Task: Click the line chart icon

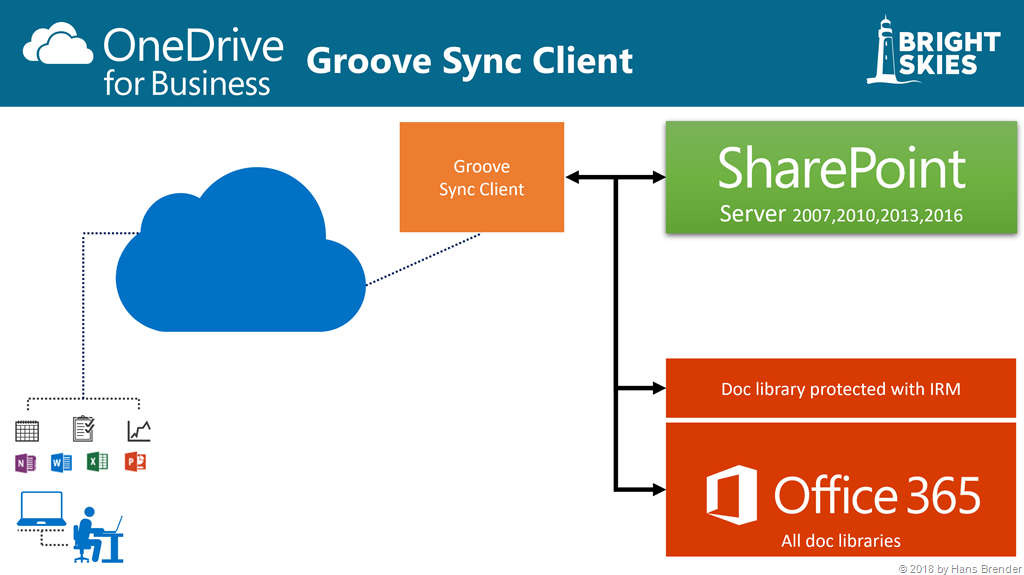Action: pyautogui.click(x=138, y=431)
